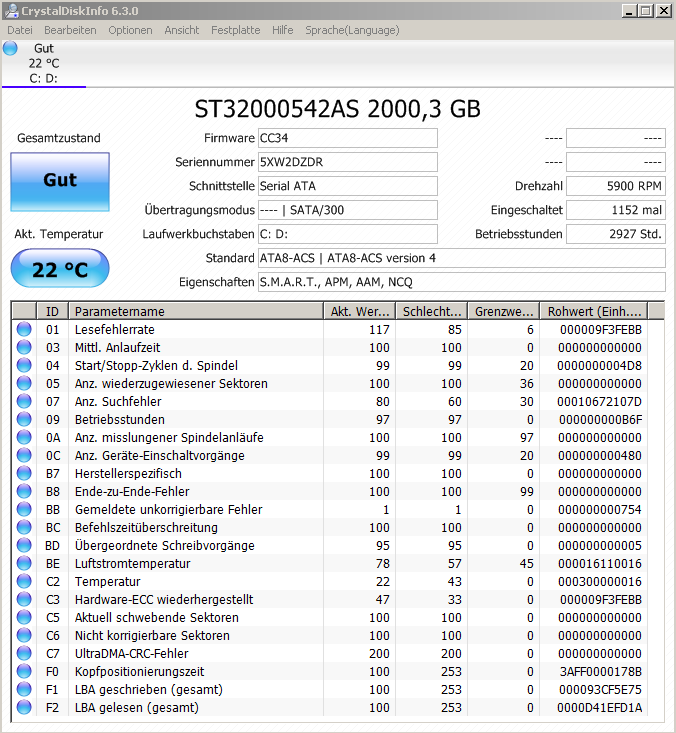The height and width of the screenshot is (733, 676).
Task: Click the status orb for Geräte-Einschaltvorgänge
Action: (x=24, y=455)
